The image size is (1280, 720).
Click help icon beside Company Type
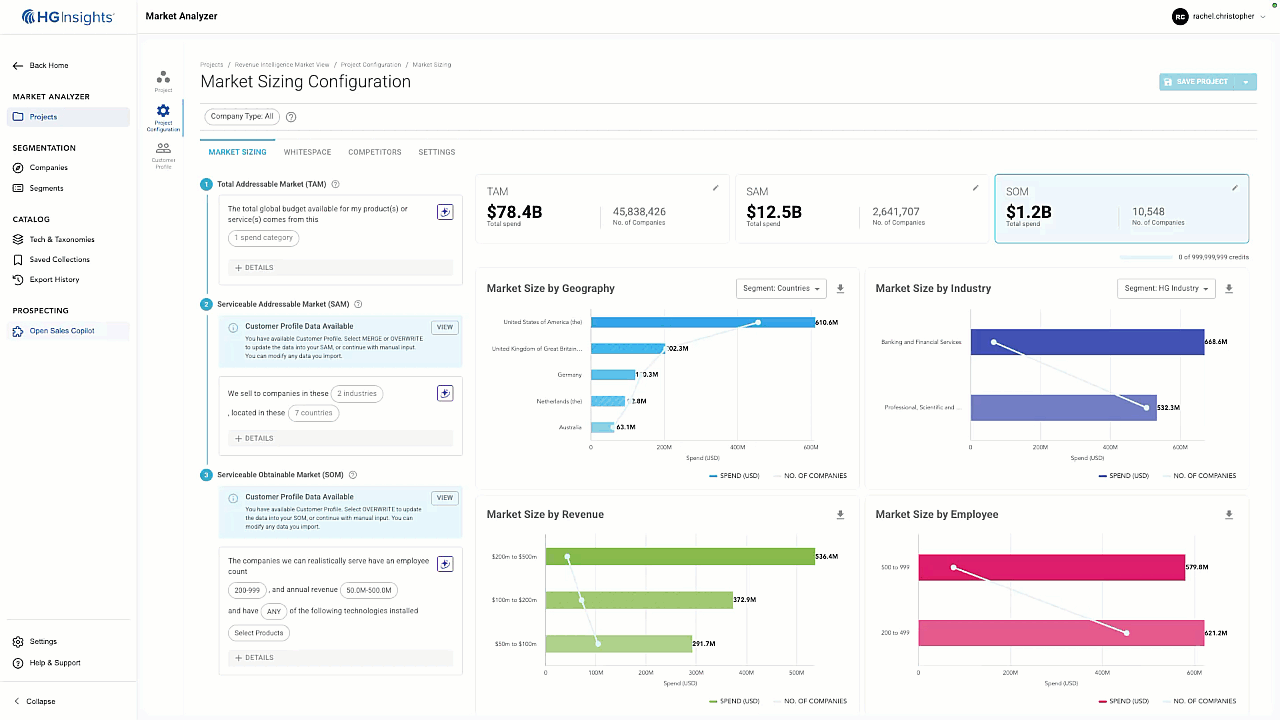coord(291,117)
